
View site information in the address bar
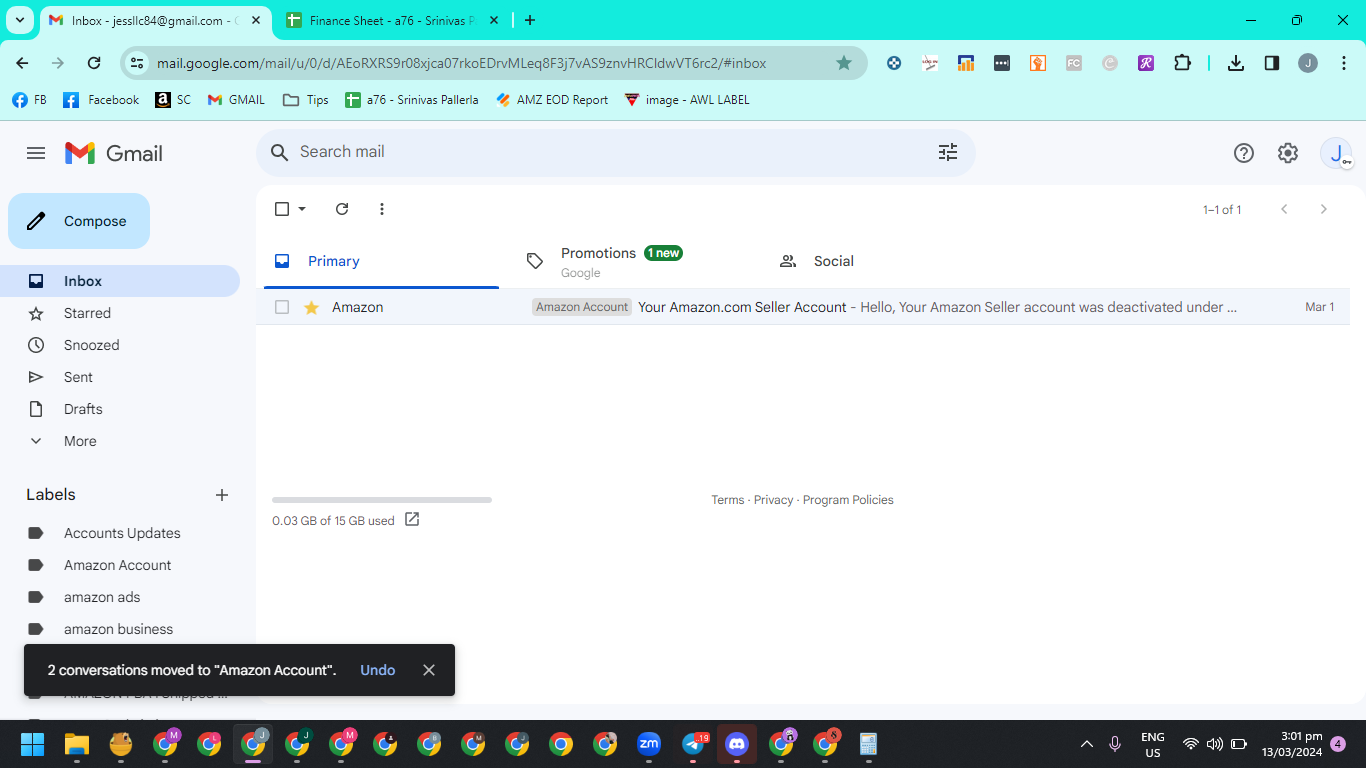tap(138, 63)
